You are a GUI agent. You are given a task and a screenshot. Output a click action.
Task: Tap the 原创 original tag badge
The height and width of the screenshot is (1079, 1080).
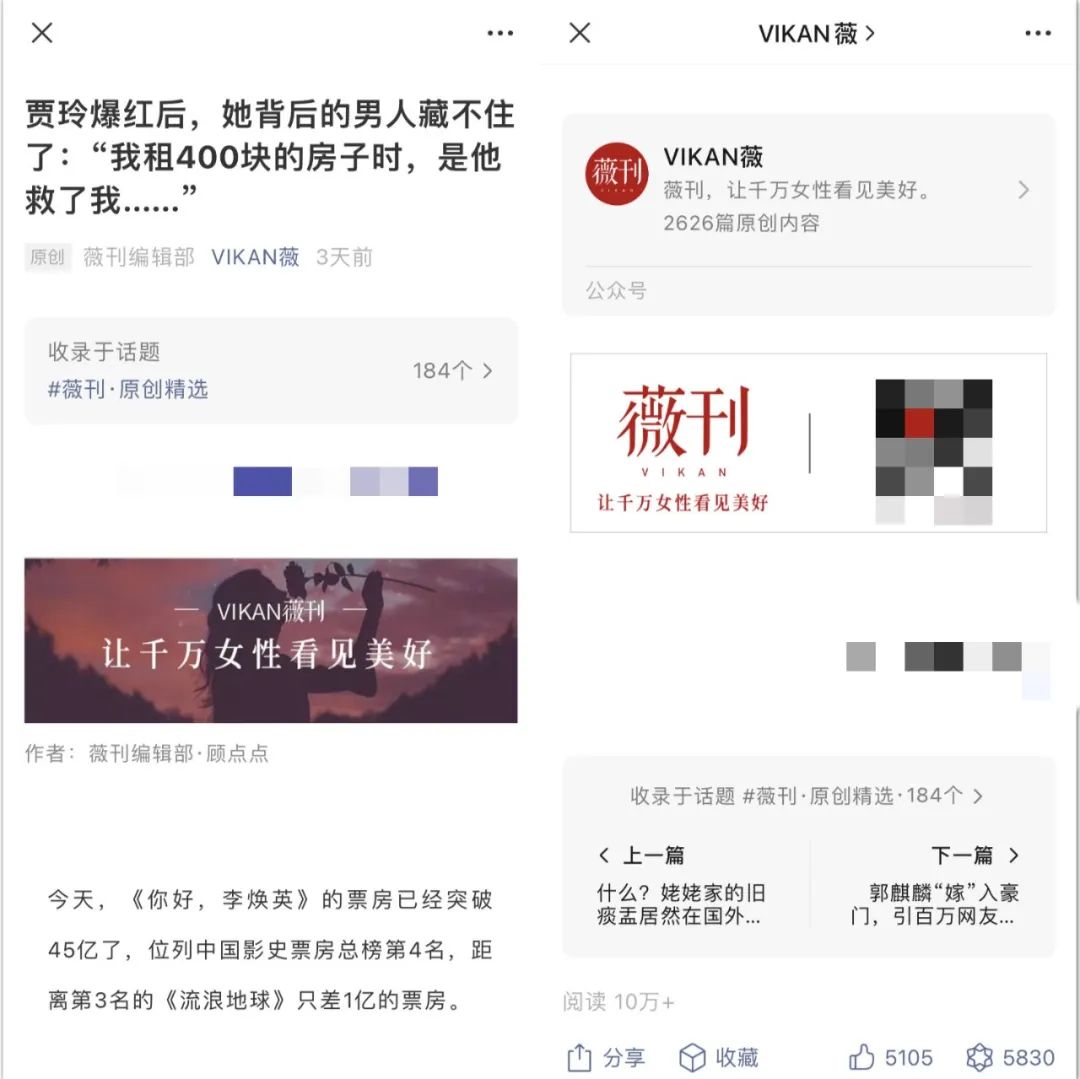pos(48,257)
